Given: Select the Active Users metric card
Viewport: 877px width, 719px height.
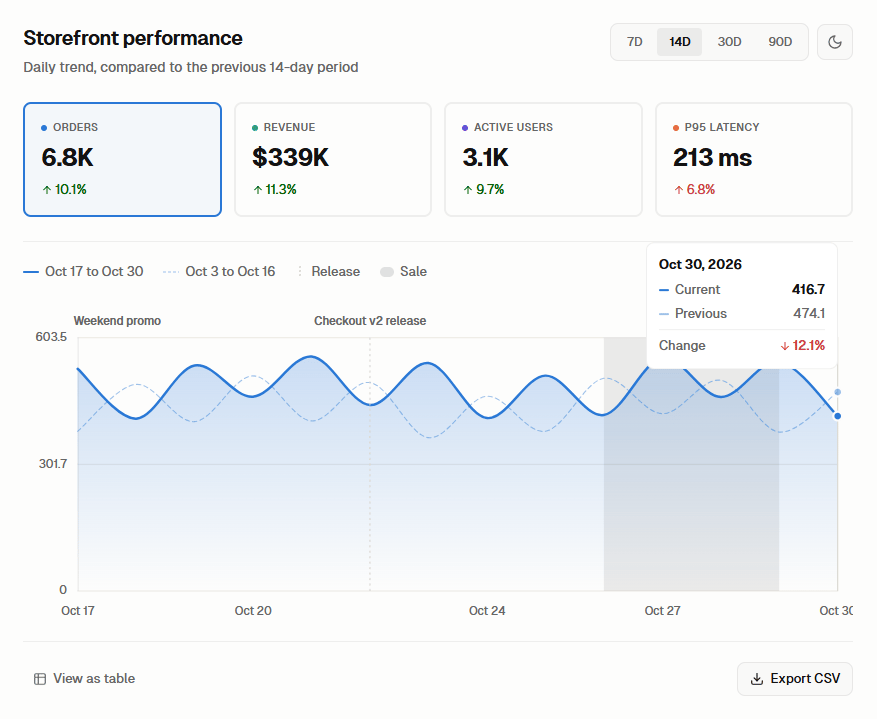Looking at the screenshot, I should point(543,159).
